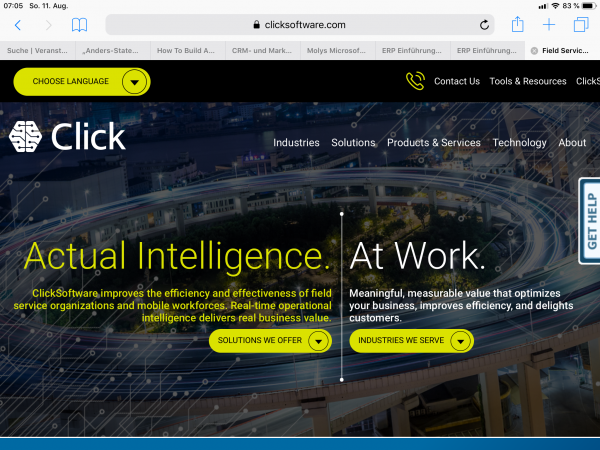Screen dimensions: 600x450
Task: Switch to Suche | Veranst... tab
Action: [37, 51]
